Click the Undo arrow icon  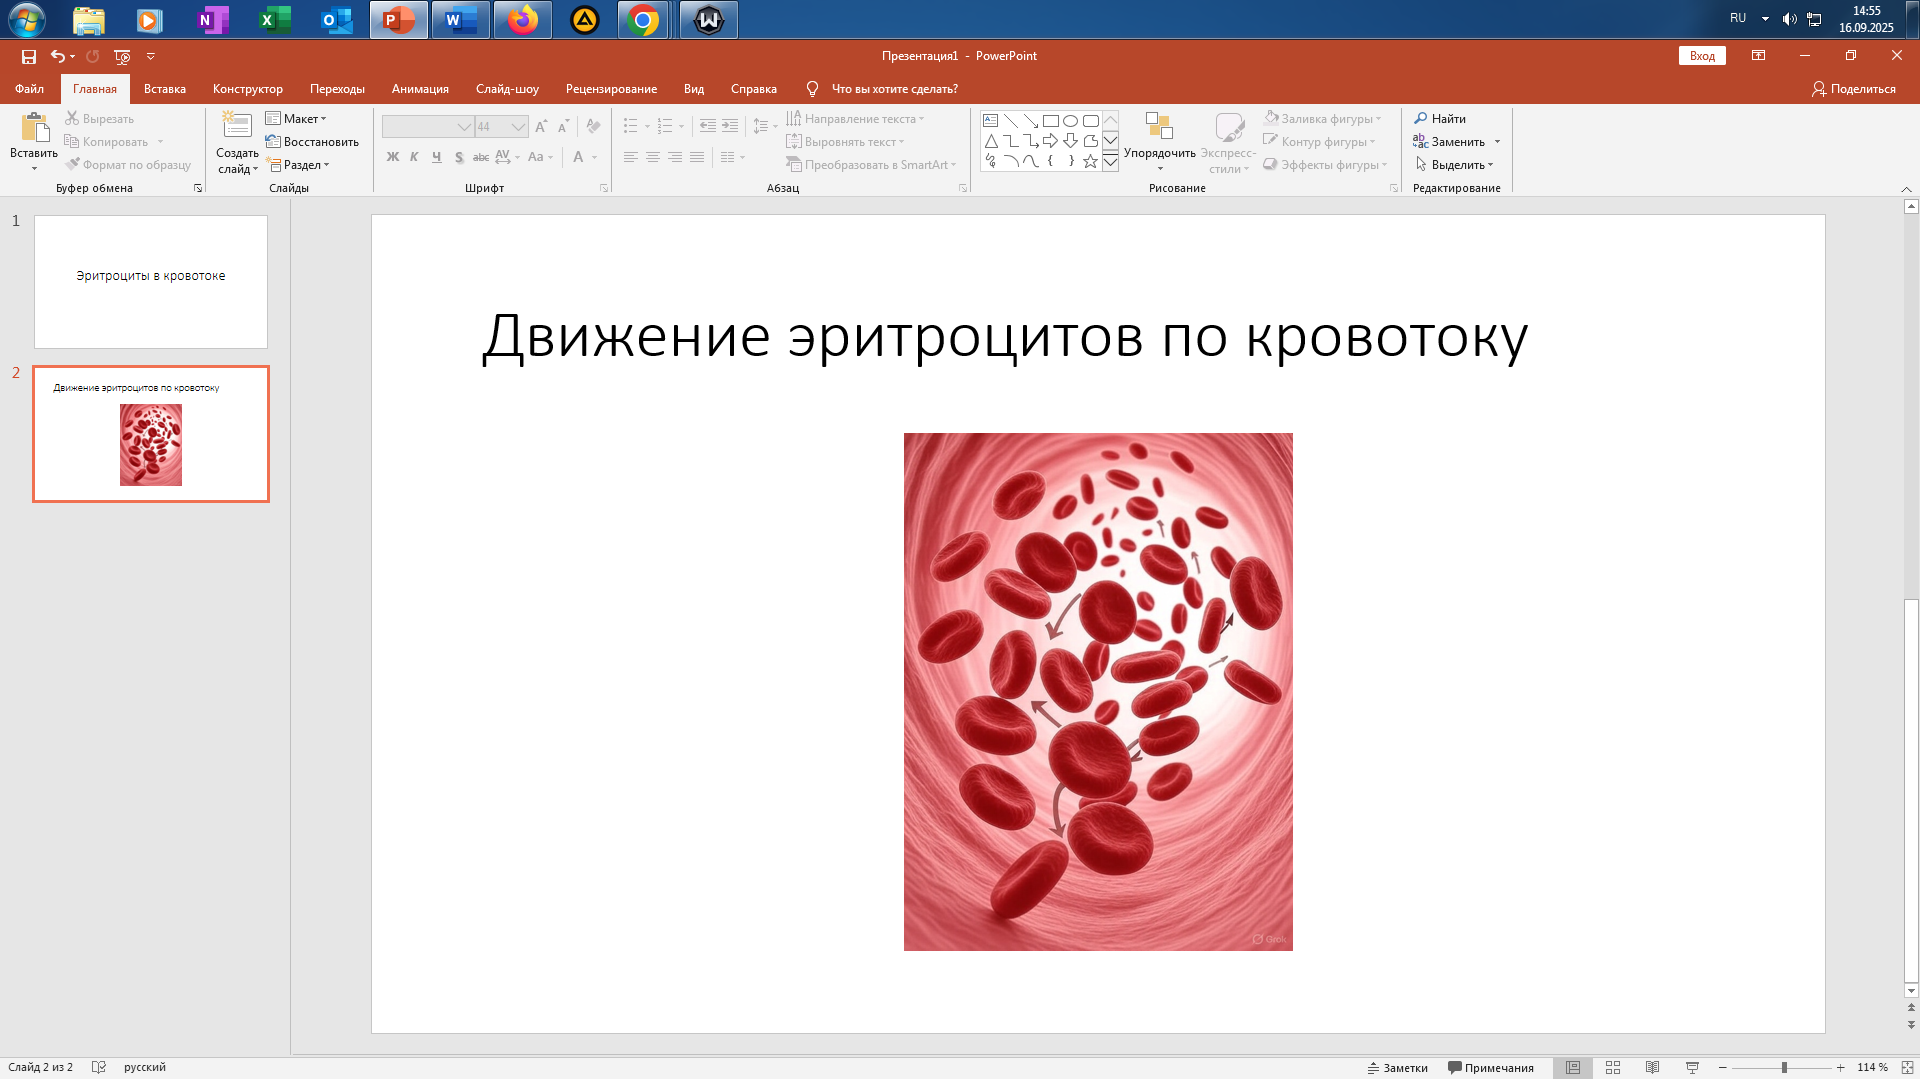pos(58,57)
